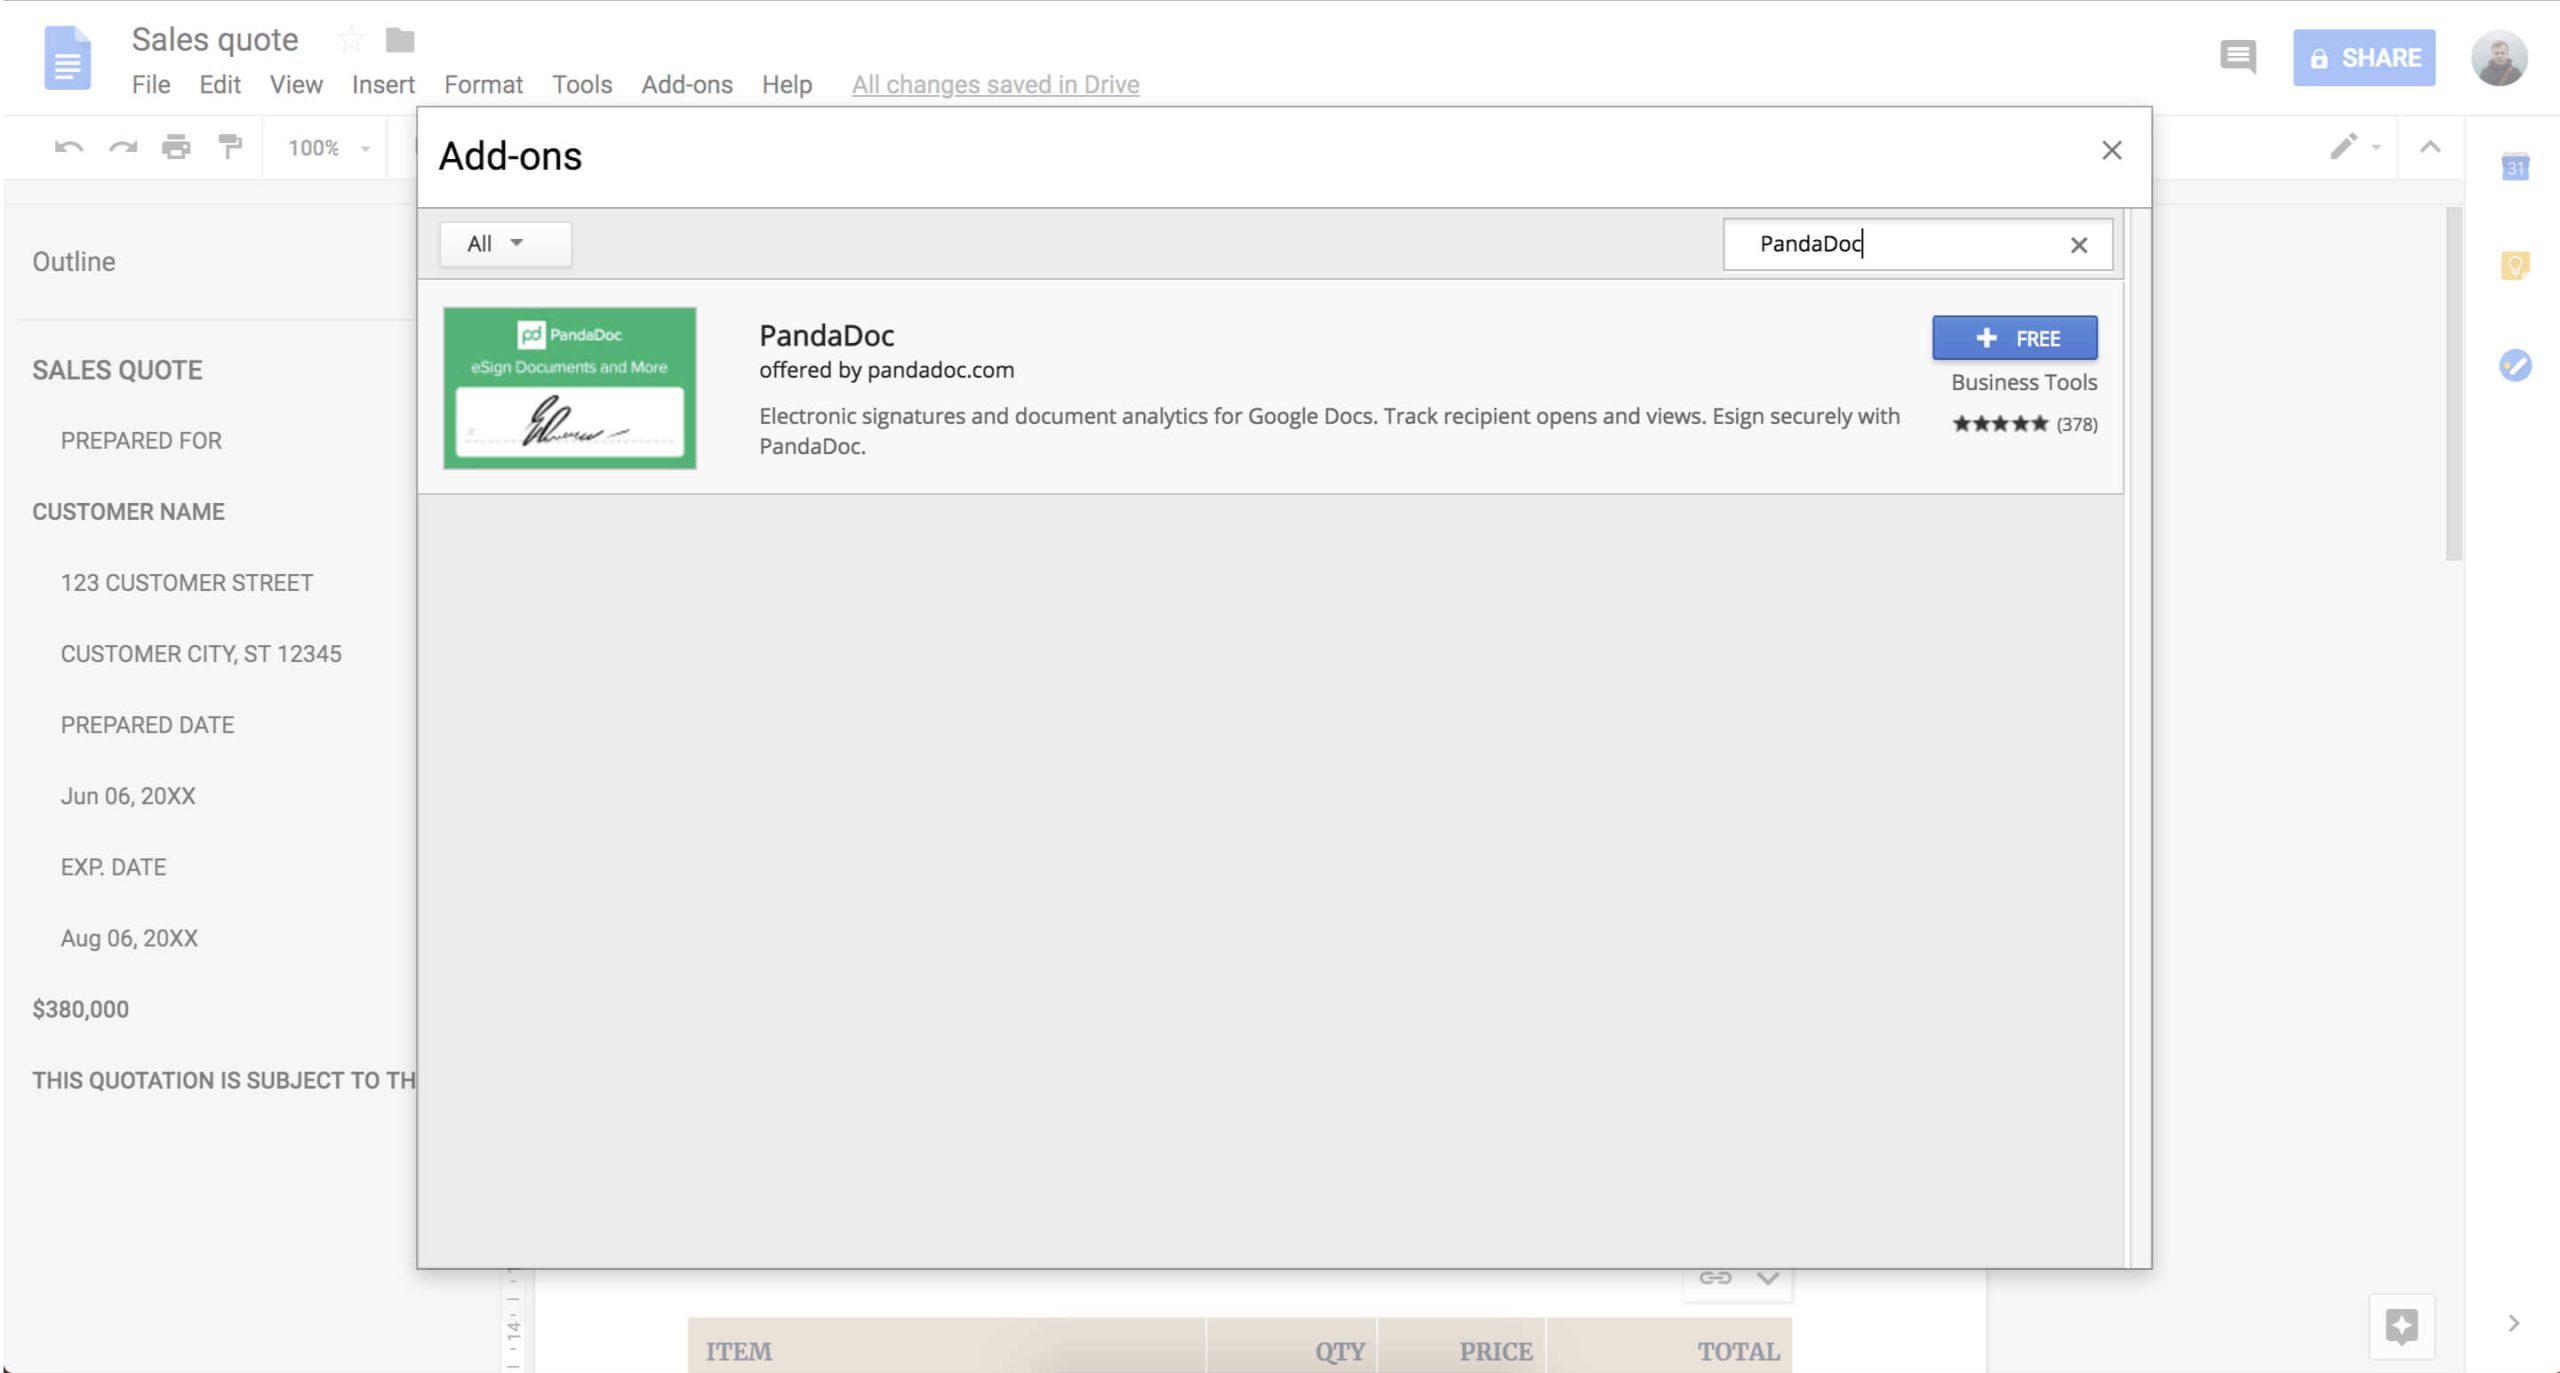Open the comments history icon
Screen dimensions: 2560x1373
coord(2237,57)
